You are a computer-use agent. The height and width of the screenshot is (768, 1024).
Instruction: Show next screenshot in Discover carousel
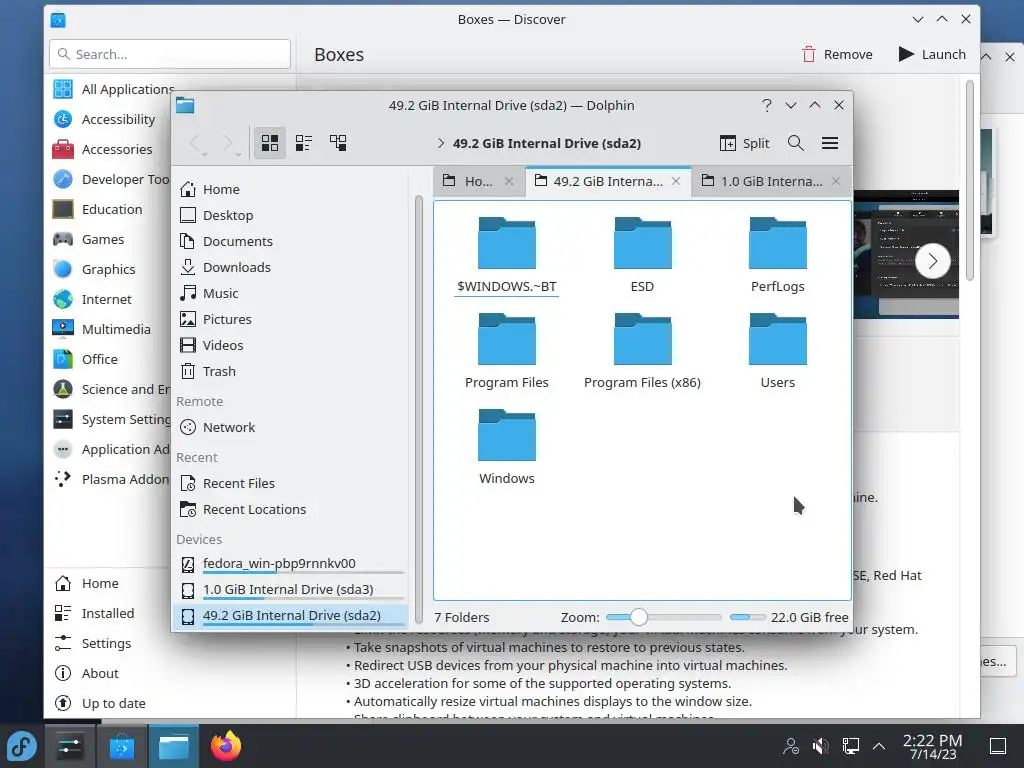[x=933, y=261]
